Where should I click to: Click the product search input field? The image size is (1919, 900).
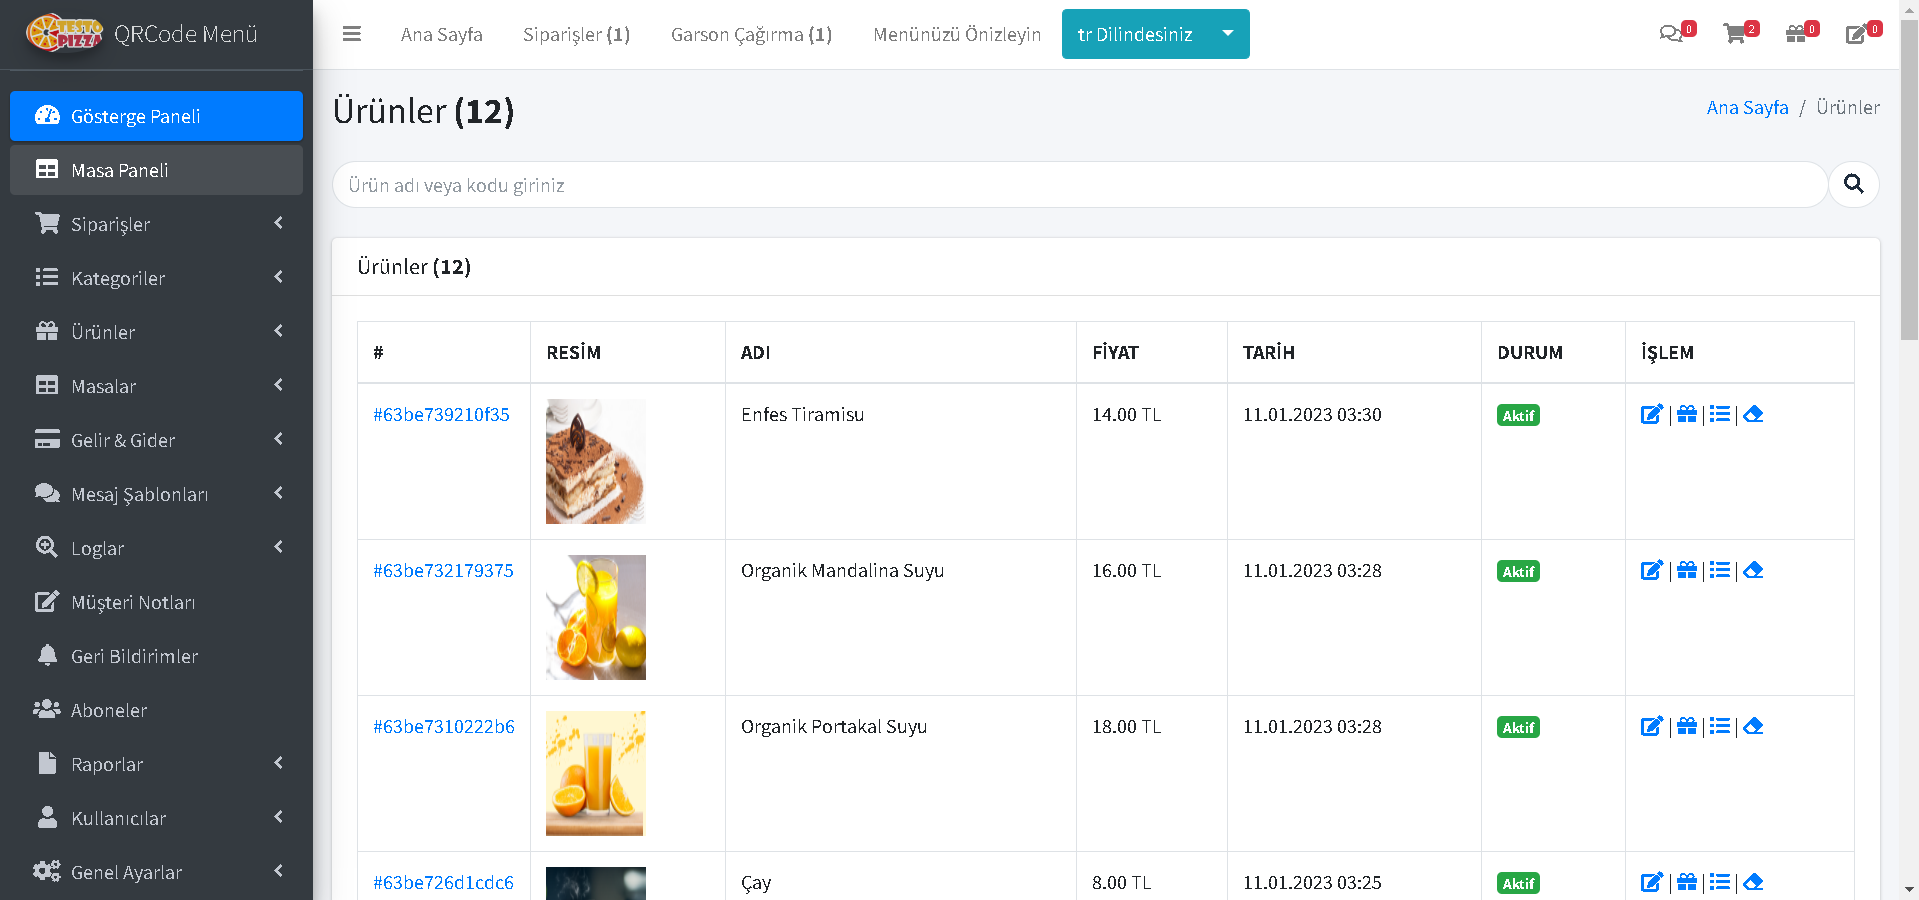click(1080, 185)
